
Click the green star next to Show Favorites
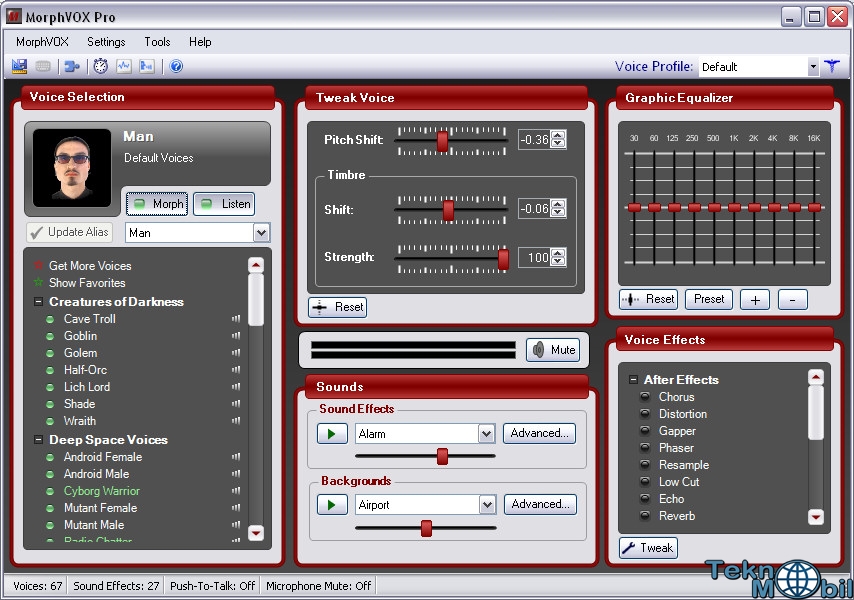coord(38,283)
